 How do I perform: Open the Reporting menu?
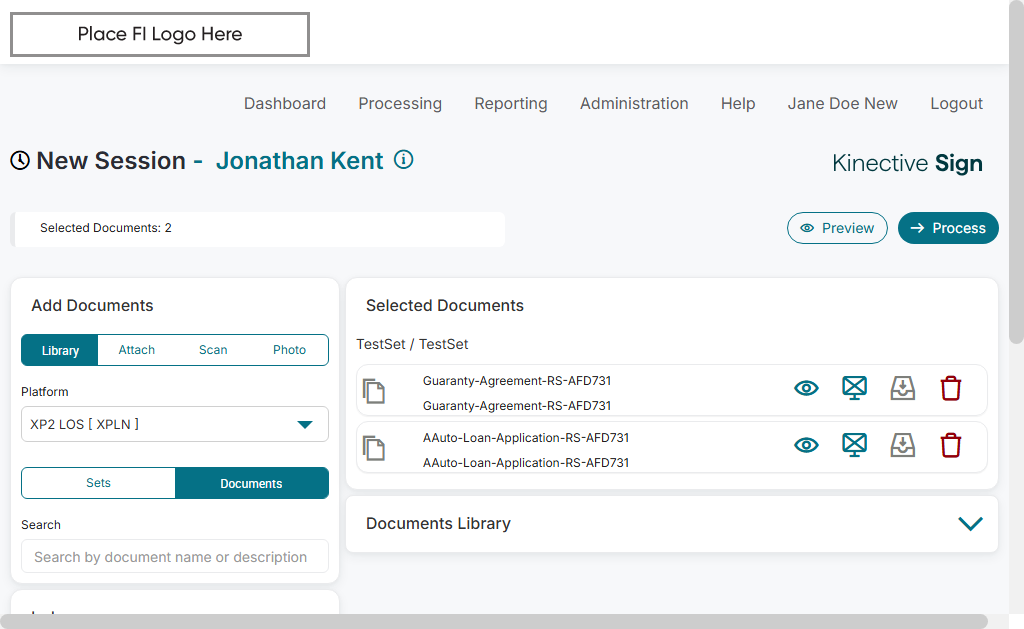511,103
